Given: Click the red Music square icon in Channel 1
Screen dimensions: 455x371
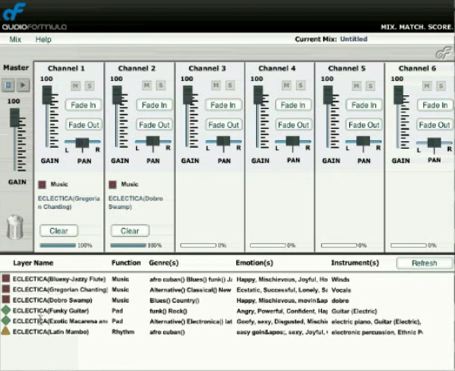Looking at the screenshot, I should click(x=42, y=184).
